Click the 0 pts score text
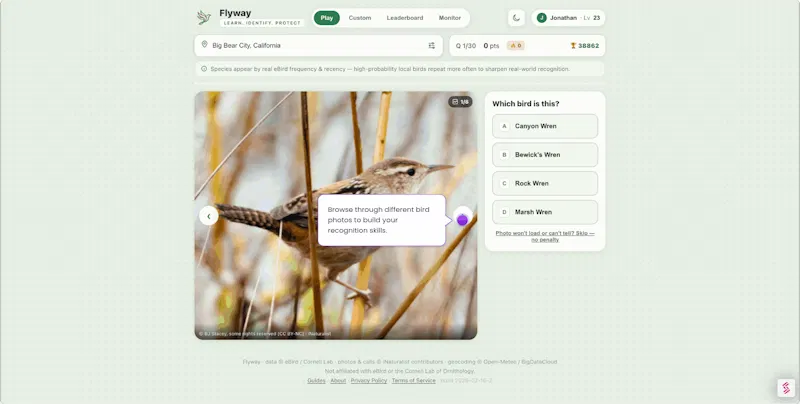 (x=491, y=46)
